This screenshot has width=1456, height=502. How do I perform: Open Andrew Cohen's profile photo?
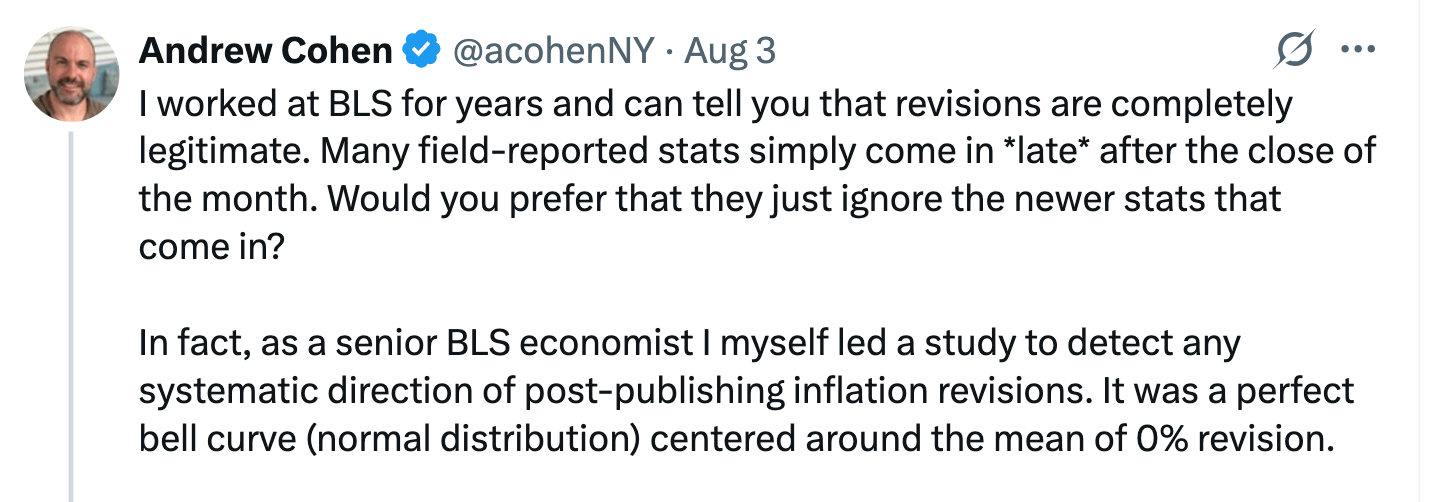(71, 74)
